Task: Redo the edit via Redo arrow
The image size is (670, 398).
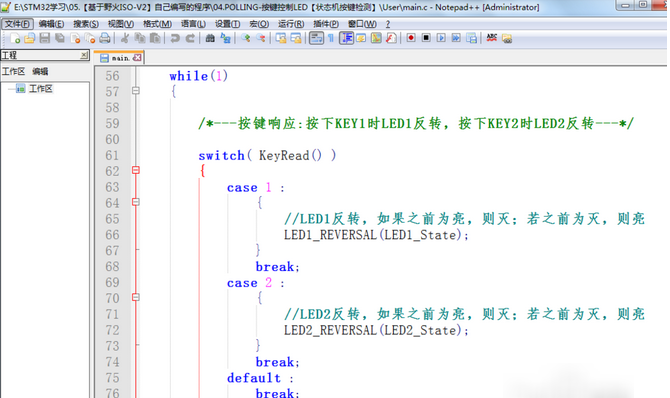Action: click(190, 38)
